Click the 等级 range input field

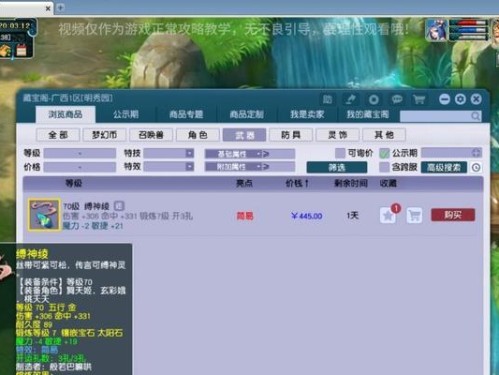[x=80, y=153]
